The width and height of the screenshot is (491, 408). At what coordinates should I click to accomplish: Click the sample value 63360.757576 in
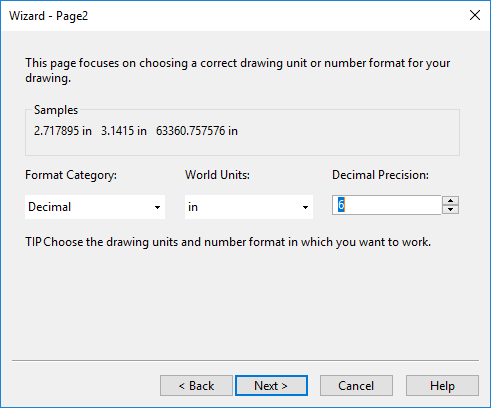coord(197,131)
